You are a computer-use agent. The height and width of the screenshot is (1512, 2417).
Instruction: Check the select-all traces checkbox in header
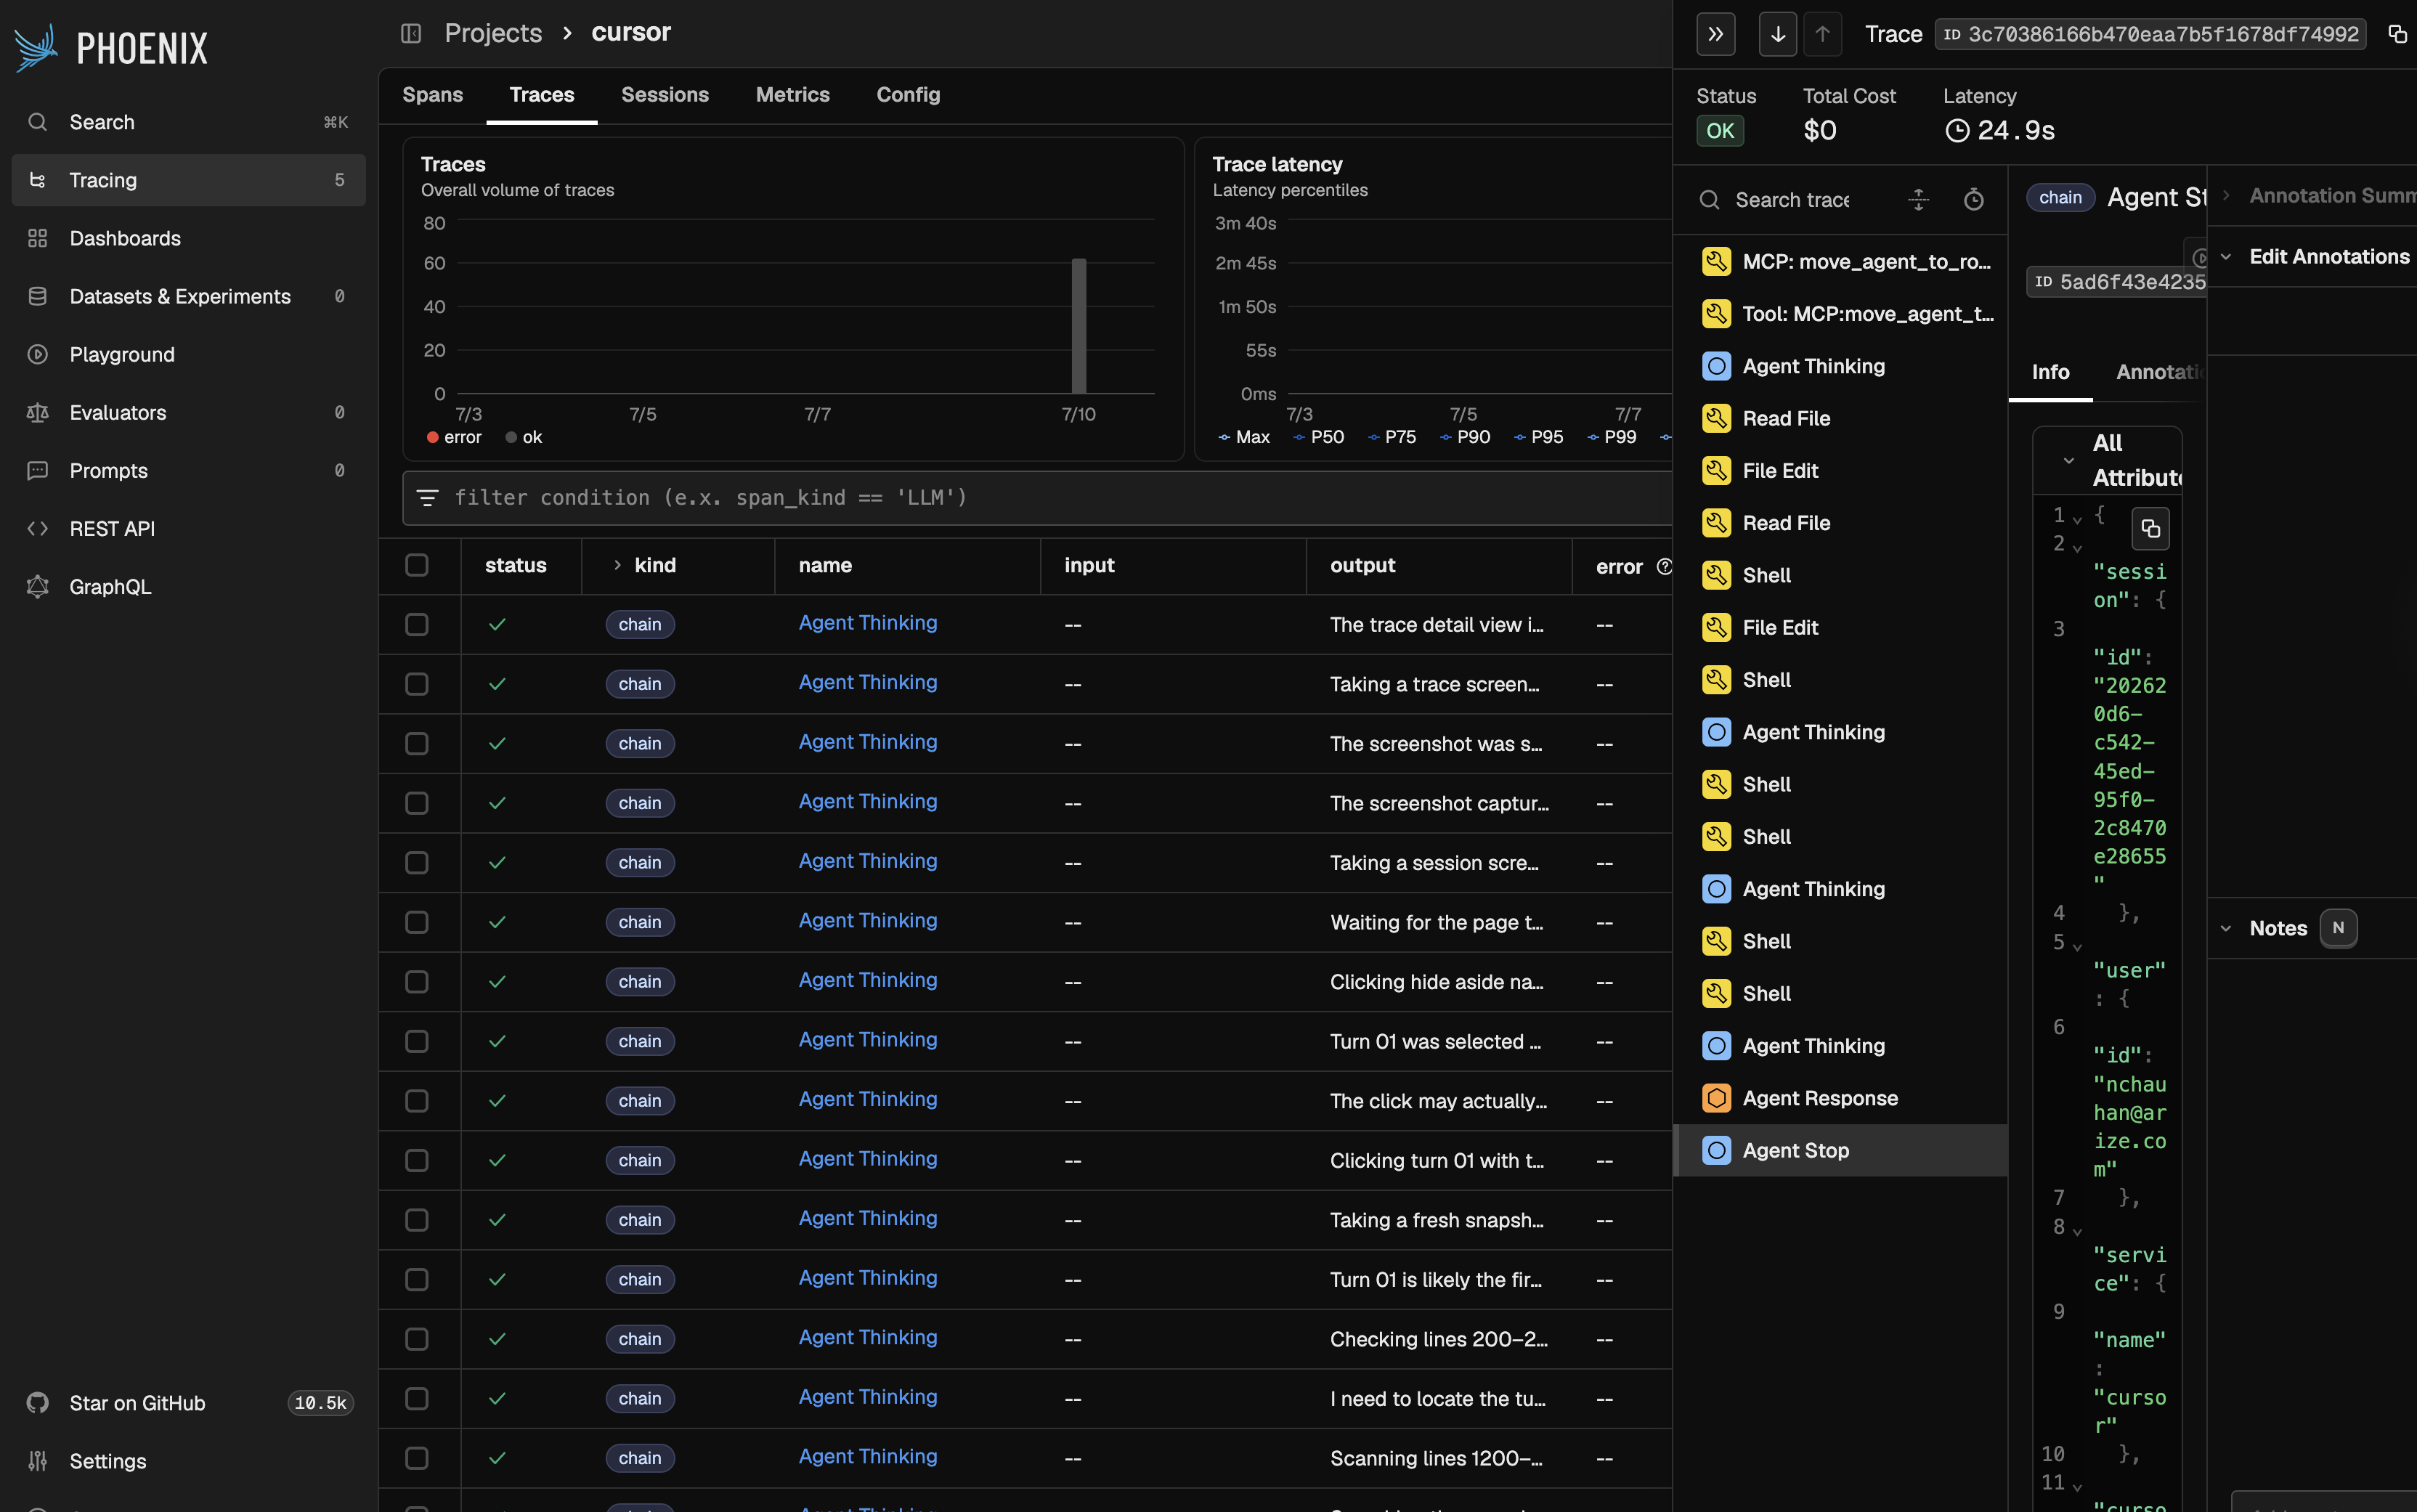417,565
